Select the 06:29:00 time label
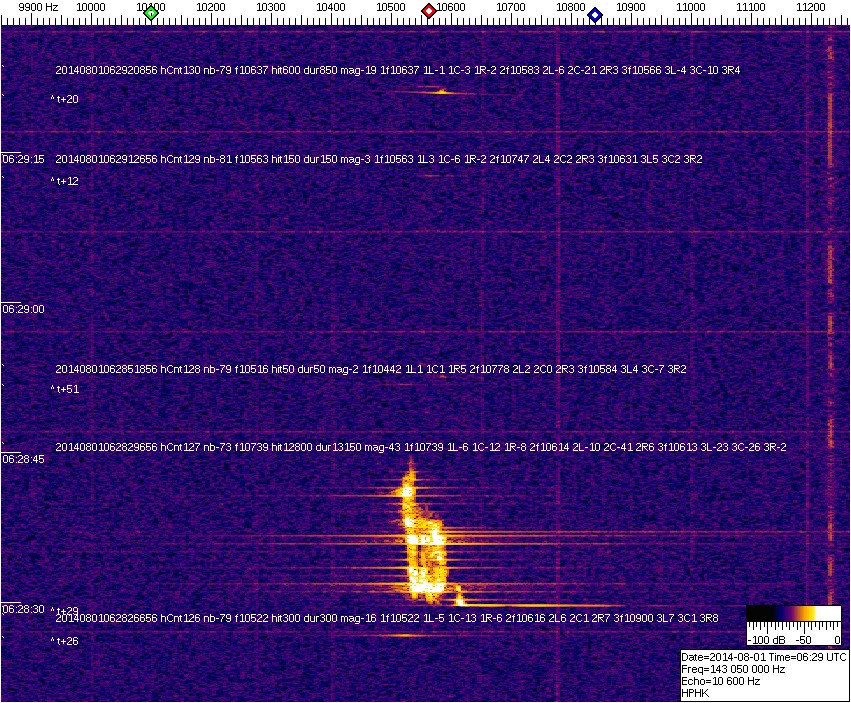This screenshot has height=703, width=851. [x=23, y=309]
